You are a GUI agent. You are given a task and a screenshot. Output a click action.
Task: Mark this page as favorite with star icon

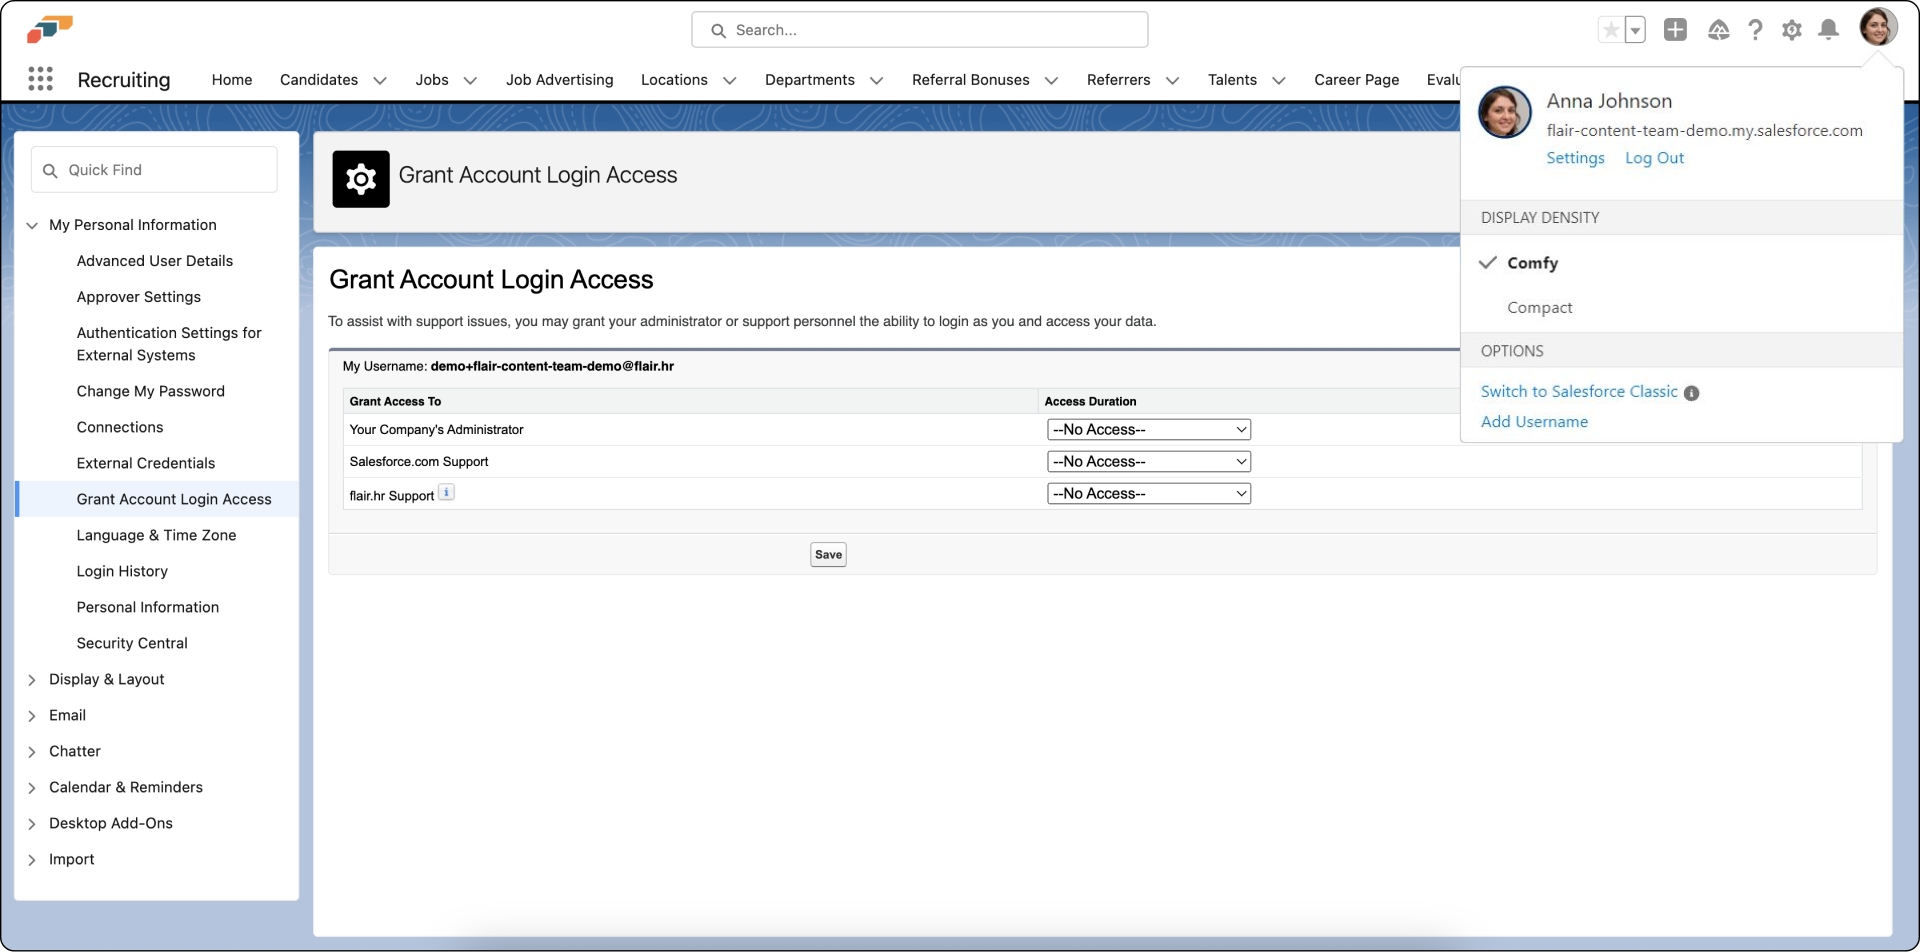point(1613,30)
